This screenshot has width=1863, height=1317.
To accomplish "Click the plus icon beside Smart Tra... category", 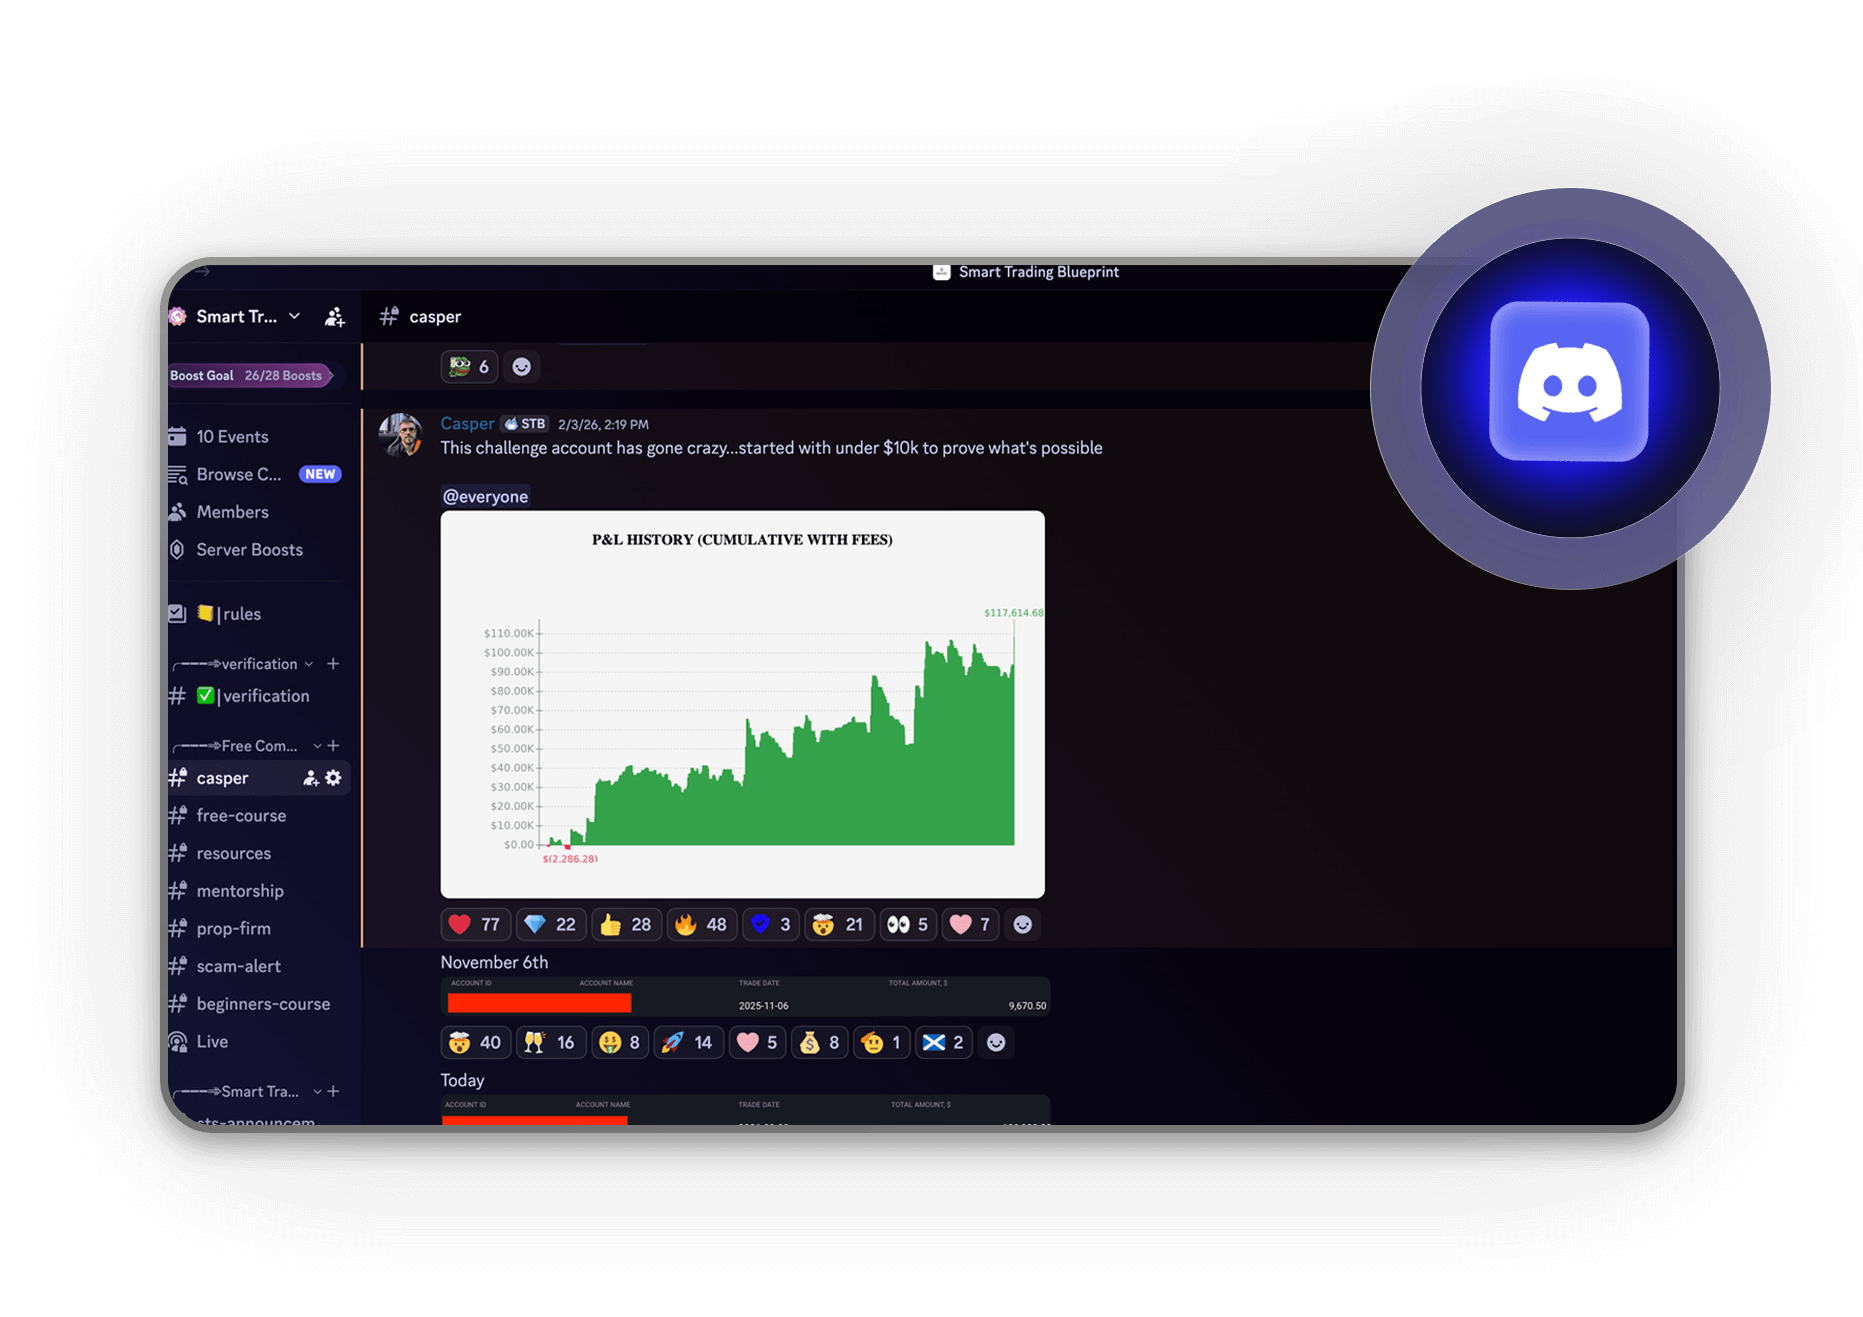I will click(333, 1092).
